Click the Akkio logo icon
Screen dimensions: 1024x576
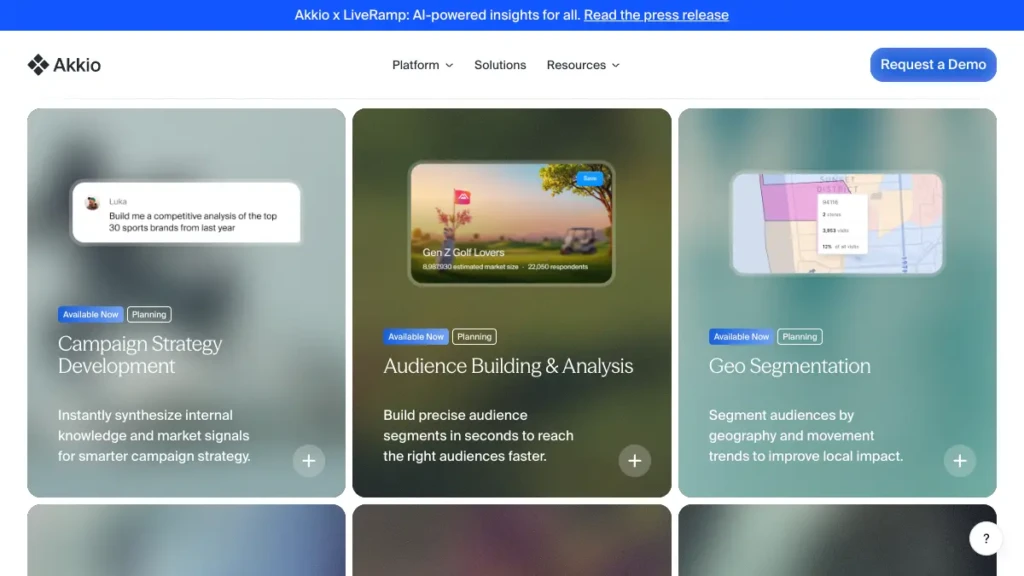pos(38,65)
